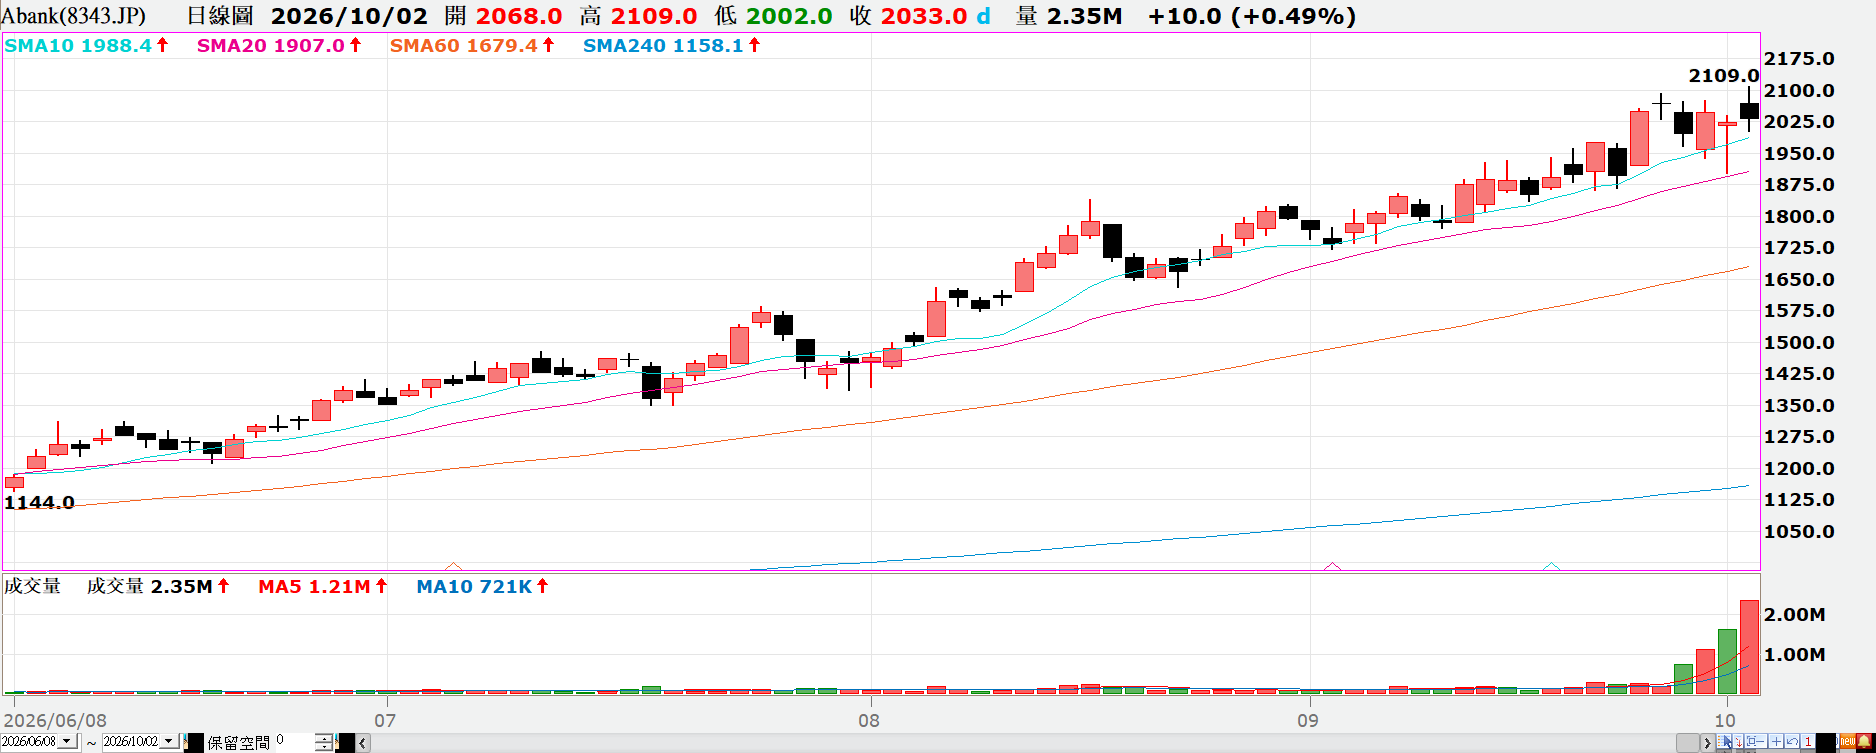Click the horizontal scrollbar thumb
Screen dimensions: 1876x753
[x=1688, y=743]
